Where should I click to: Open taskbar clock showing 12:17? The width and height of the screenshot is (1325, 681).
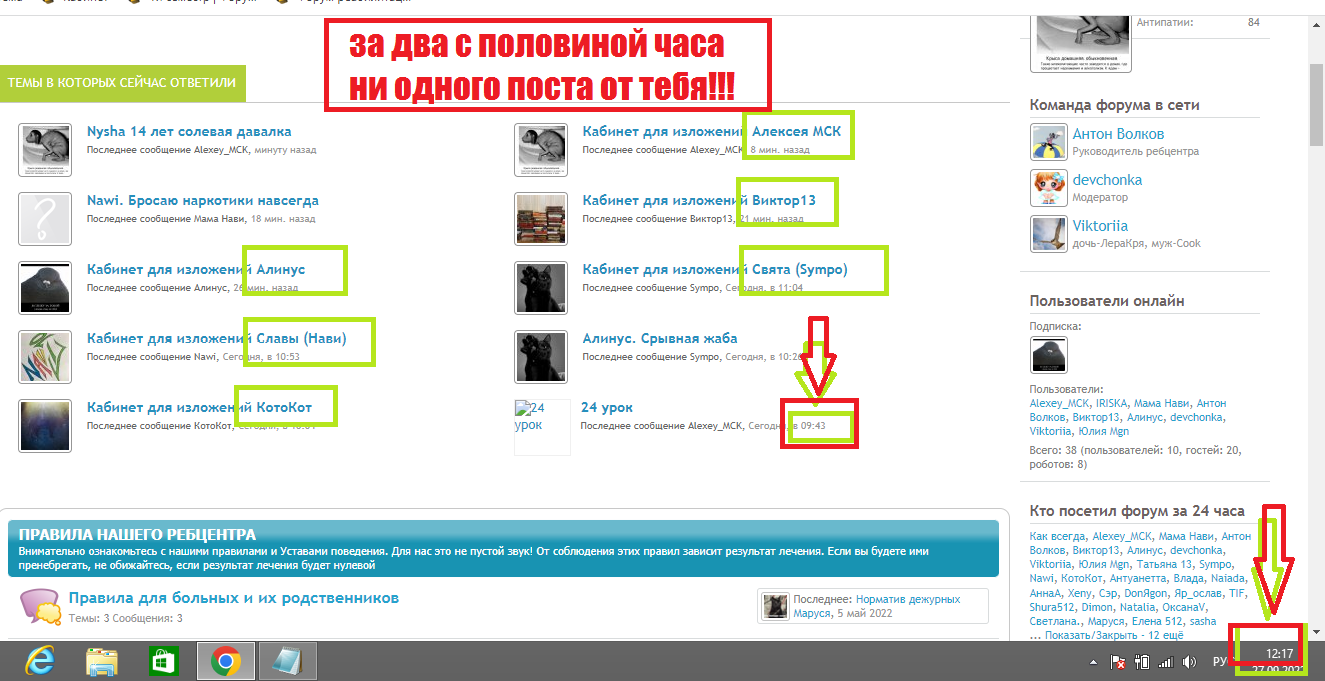click(x=1279, y=653)
